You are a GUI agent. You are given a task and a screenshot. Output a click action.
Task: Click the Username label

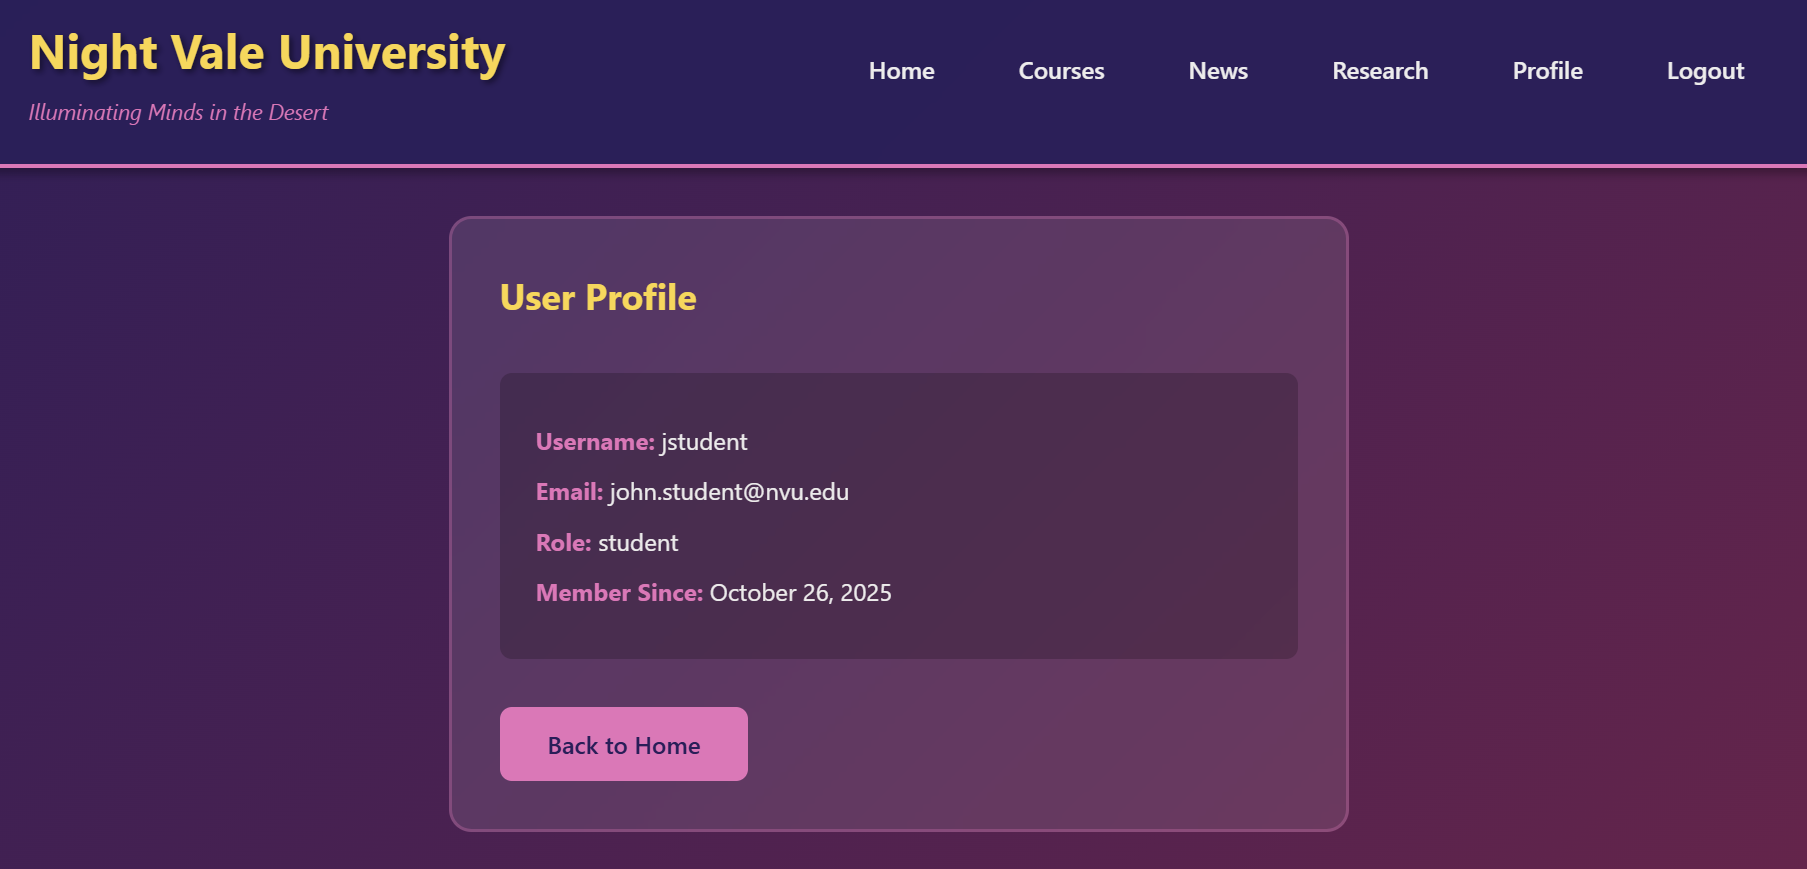[x=594, y=442]
